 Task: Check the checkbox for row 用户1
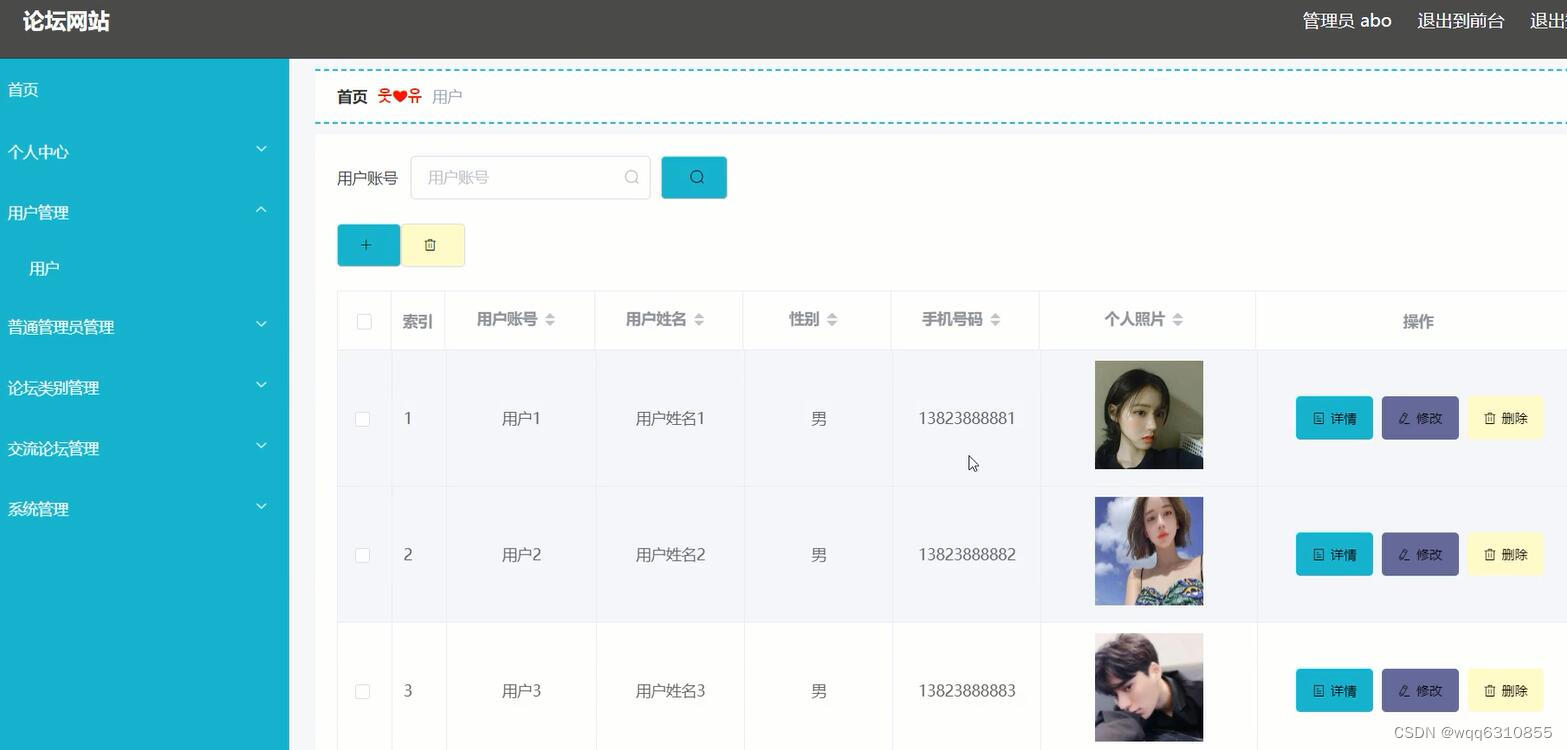point(363,419)
